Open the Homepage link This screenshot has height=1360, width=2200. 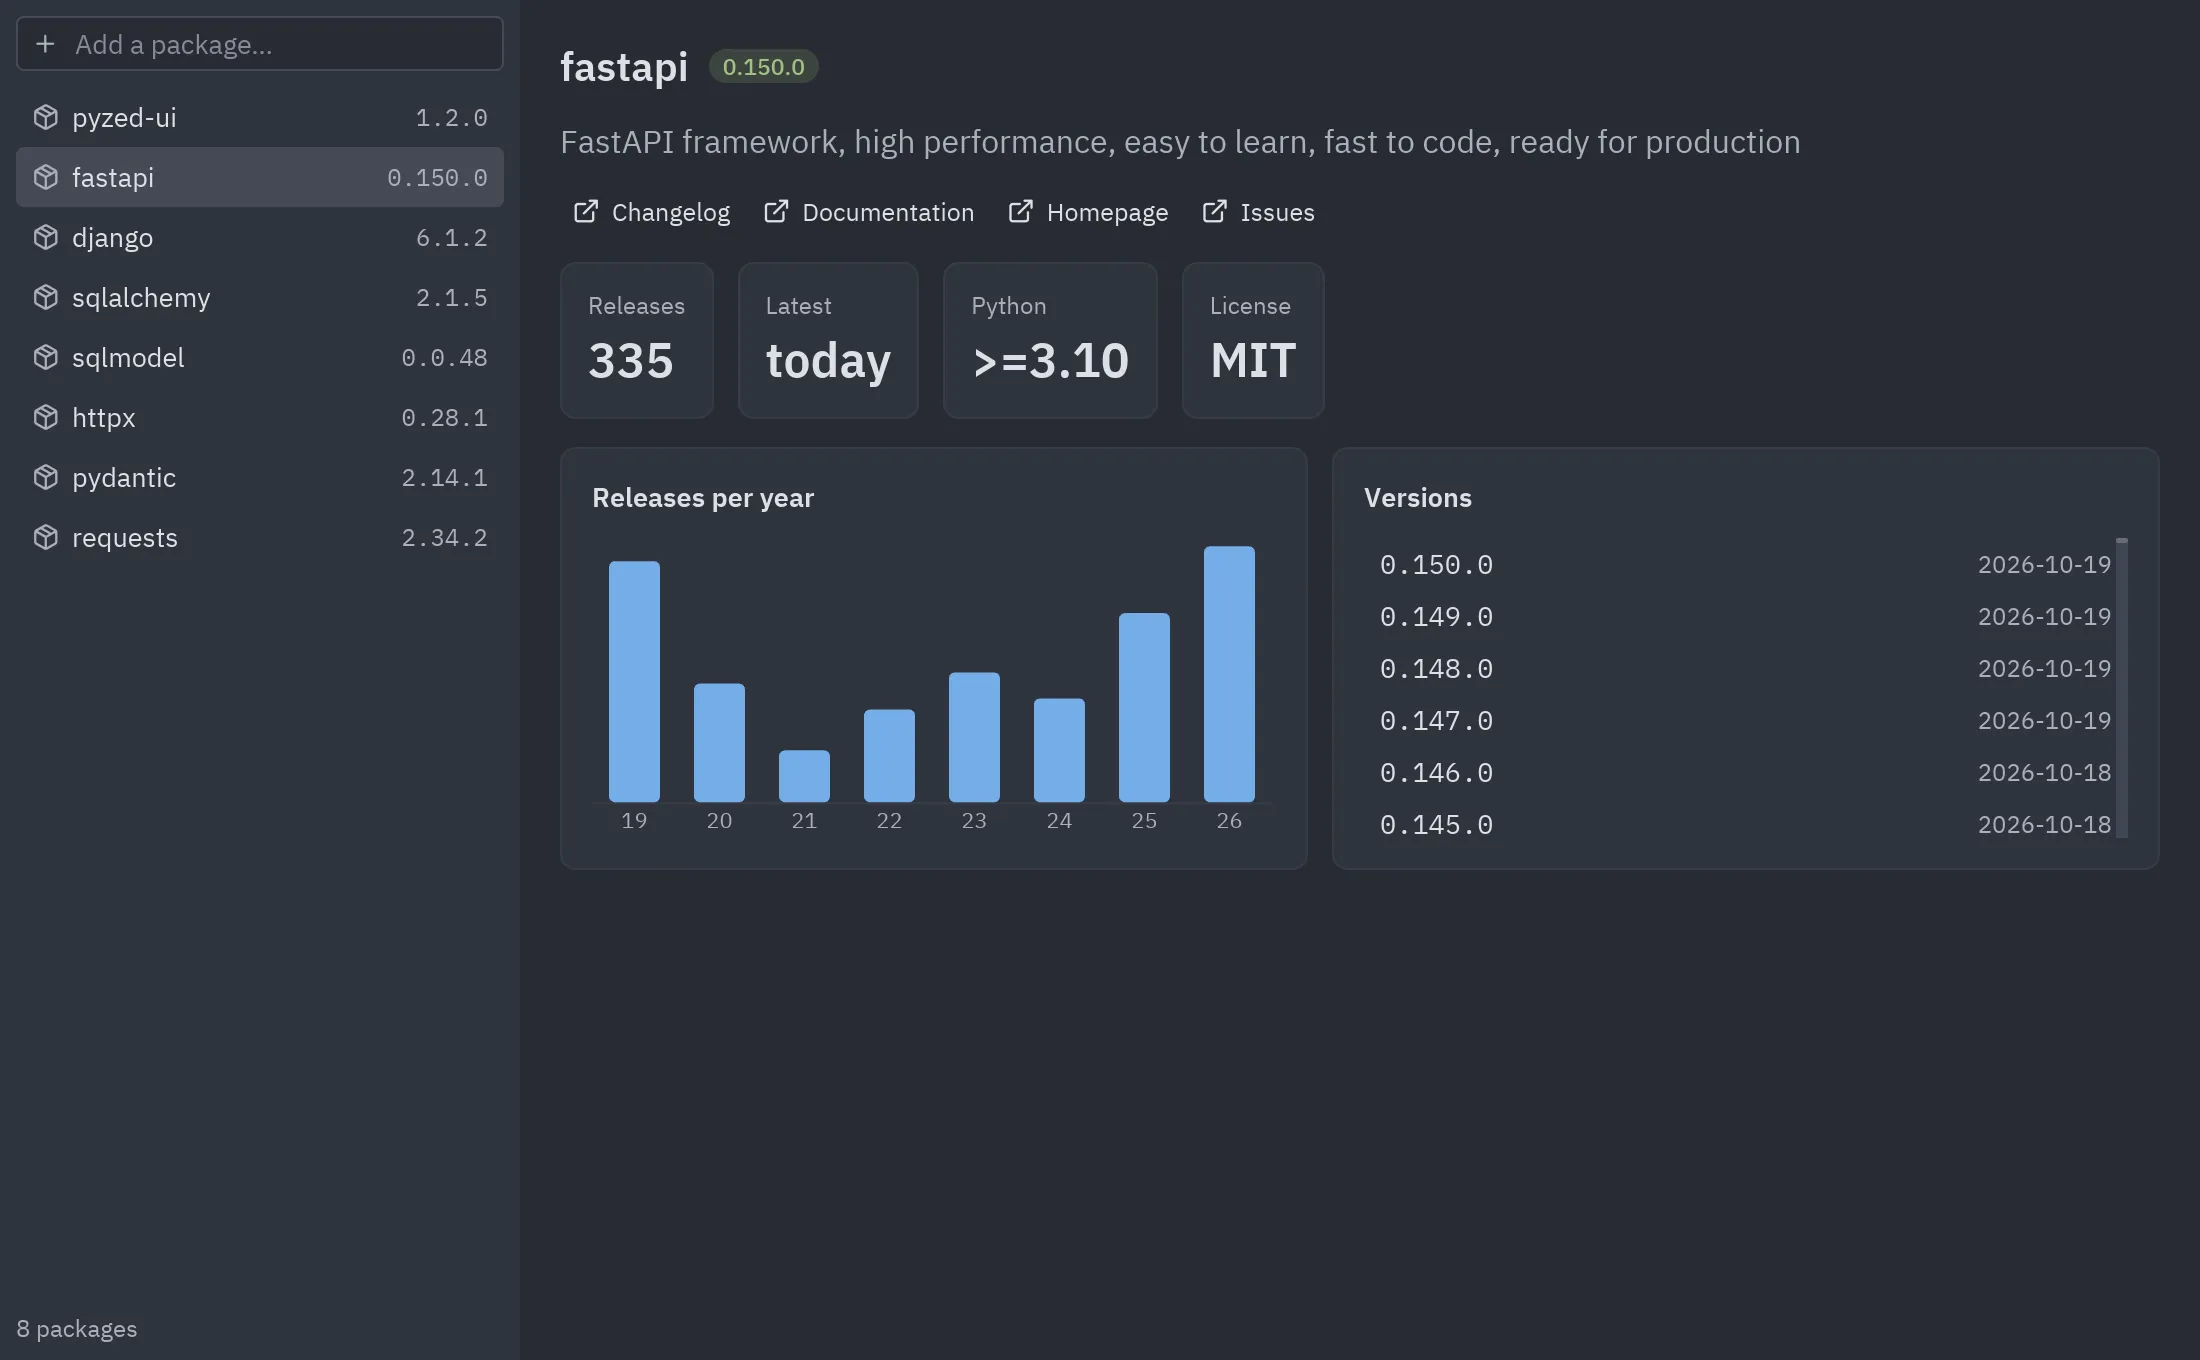click(1088, 212)
